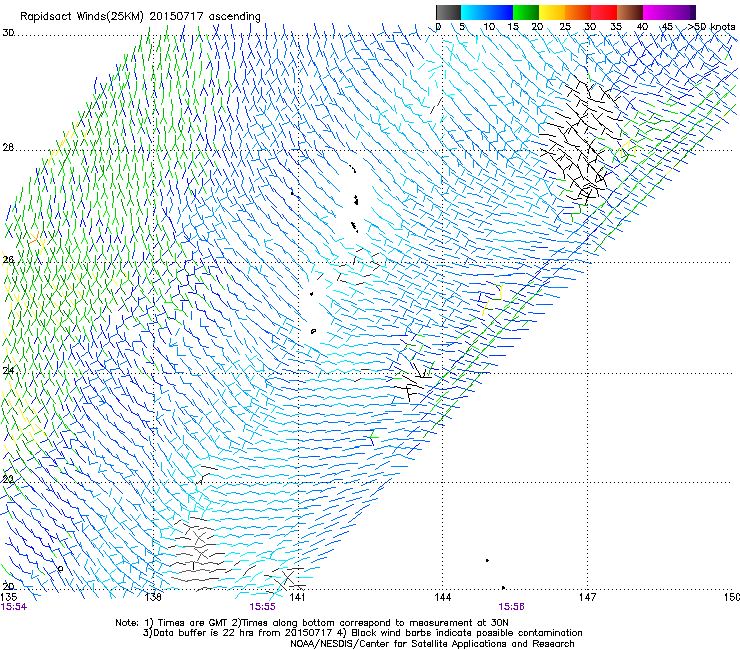Click the '25' value under the color bar
This screenshot has height=650, width=740.
click(x=565, y=27)
